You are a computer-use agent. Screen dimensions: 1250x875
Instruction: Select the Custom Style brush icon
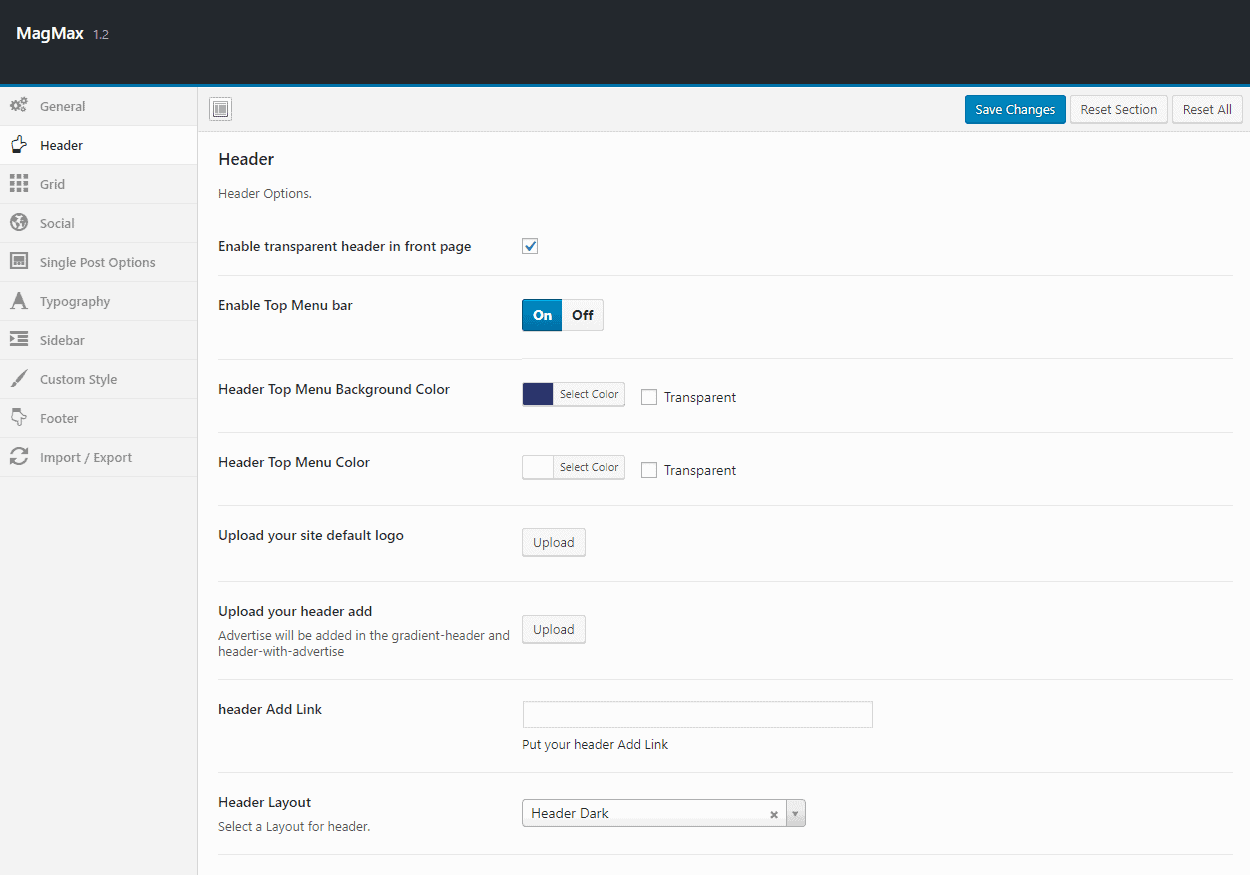19,379
